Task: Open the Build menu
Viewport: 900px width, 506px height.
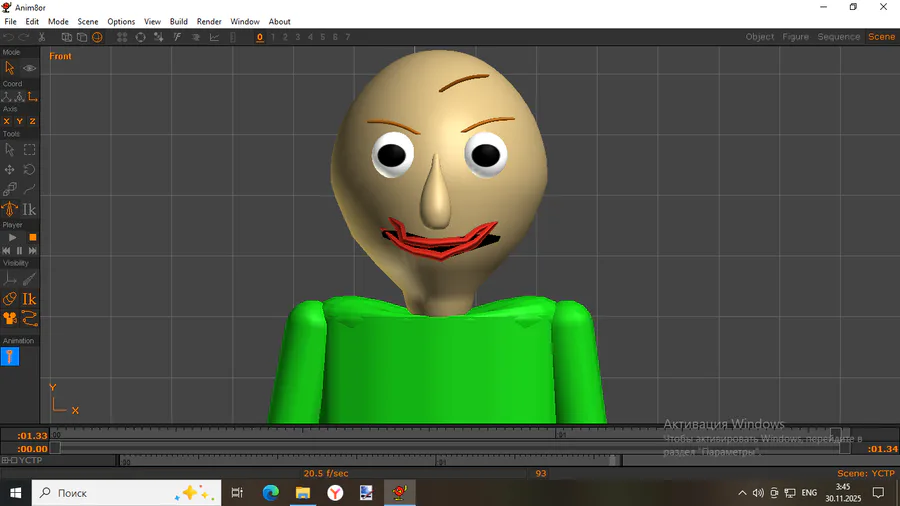Action: tap(179, 22)
